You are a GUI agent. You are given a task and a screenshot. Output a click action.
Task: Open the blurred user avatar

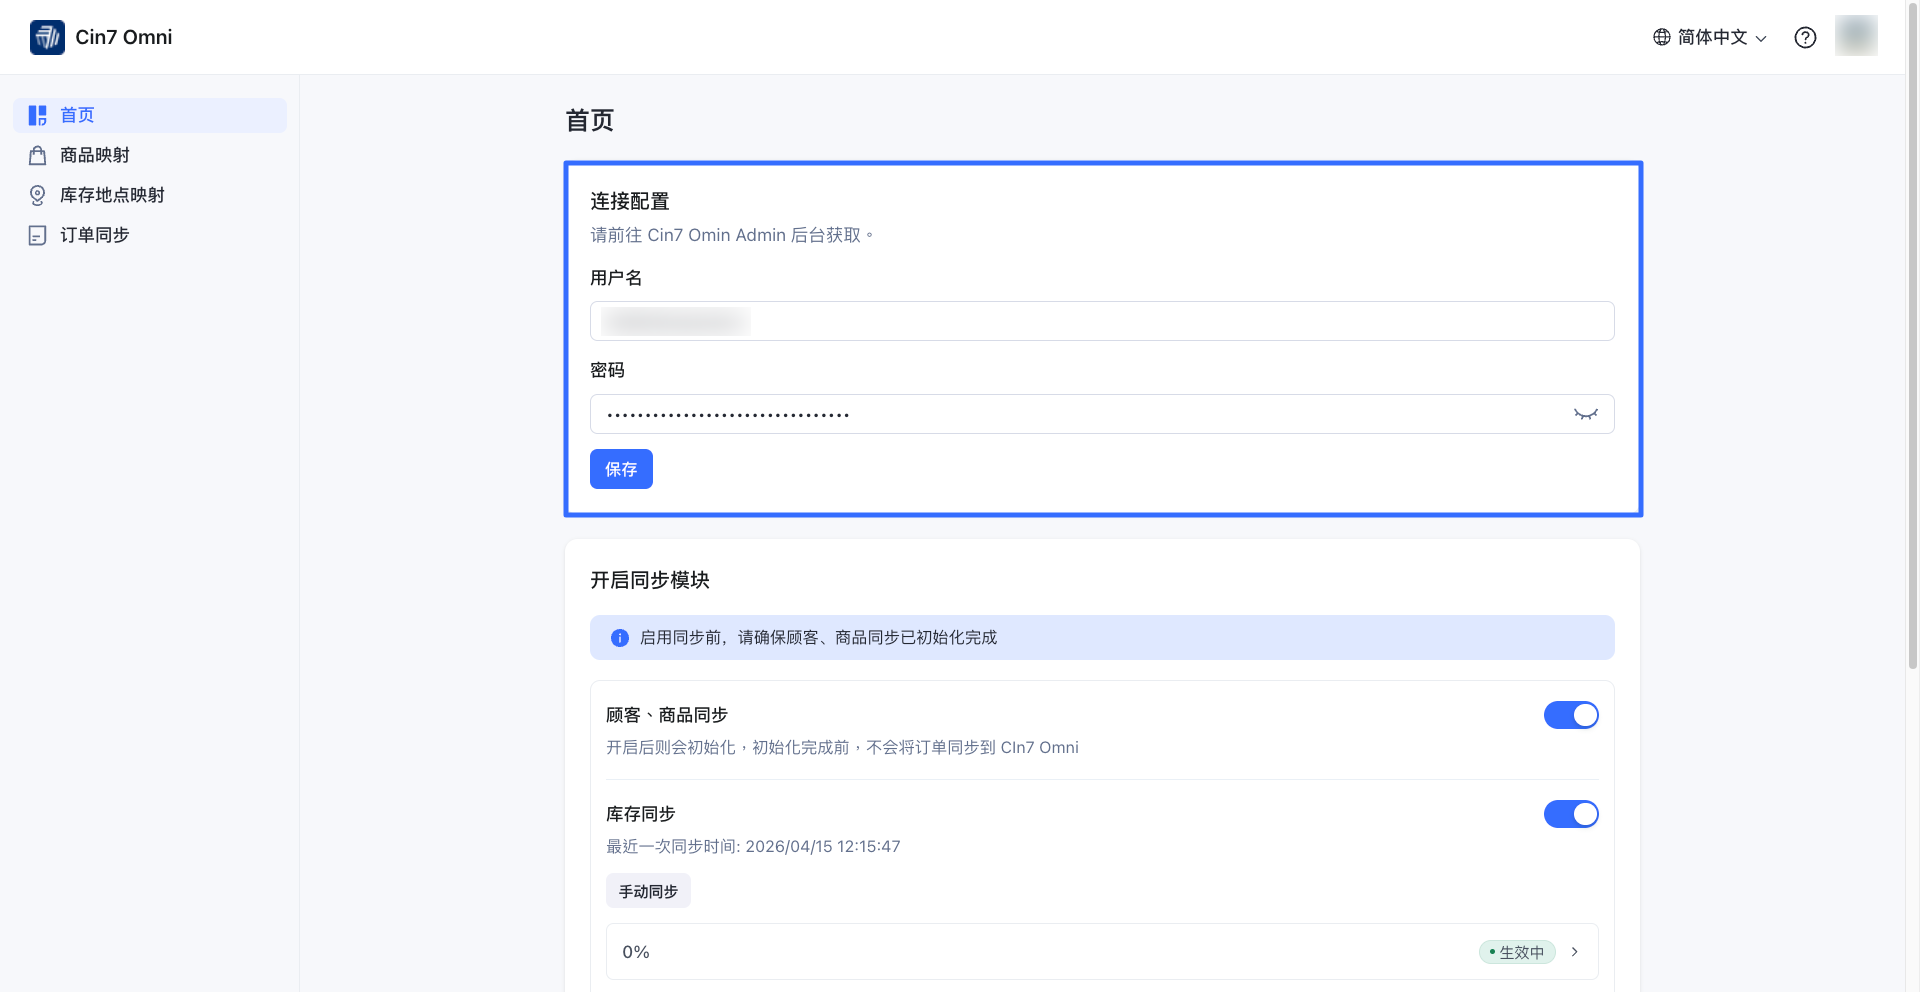(1856, 36)
